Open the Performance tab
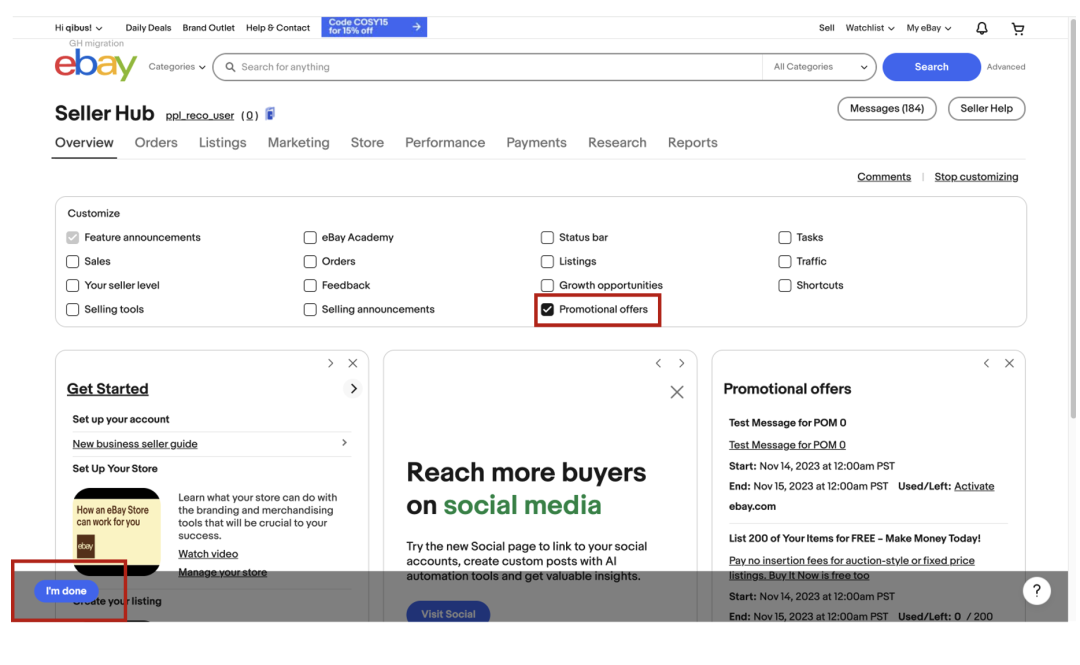Image resolution: width=1080 pixels, height=665 pixels. [x=445, y=143]
